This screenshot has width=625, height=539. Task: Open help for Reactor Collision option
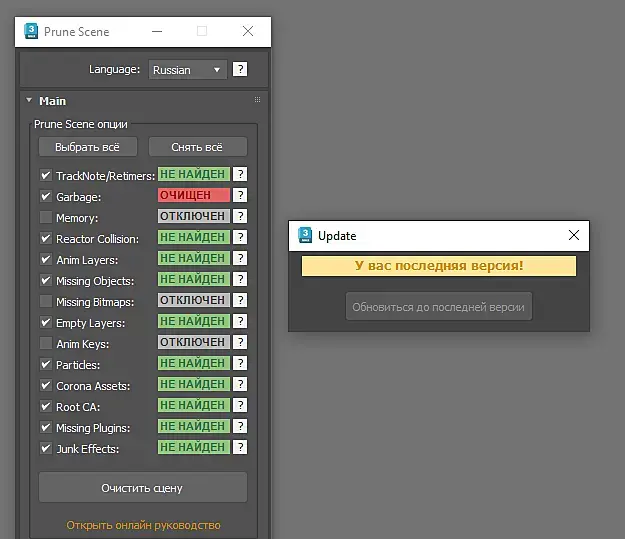pos(240,237)
